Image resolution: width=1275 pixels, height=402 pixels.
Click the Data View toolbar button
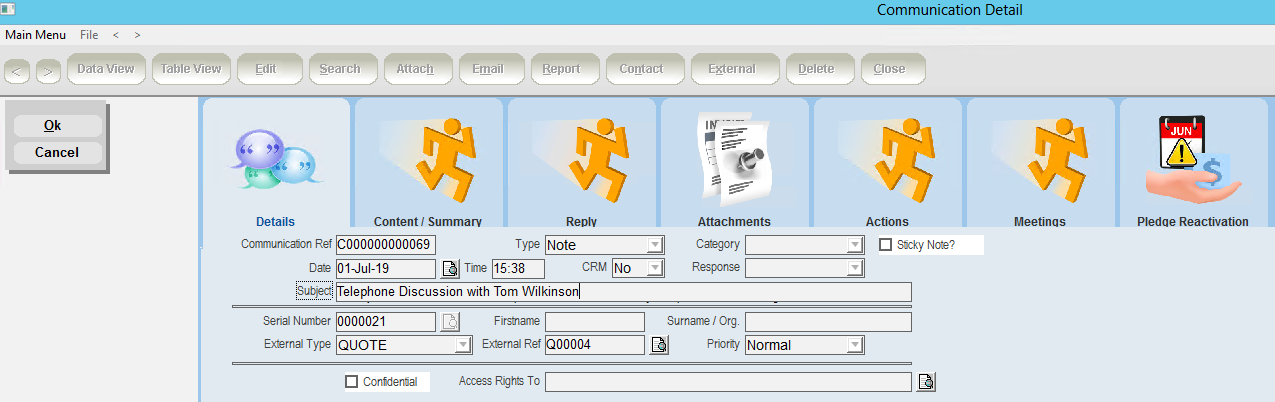[x=106, y=69]
